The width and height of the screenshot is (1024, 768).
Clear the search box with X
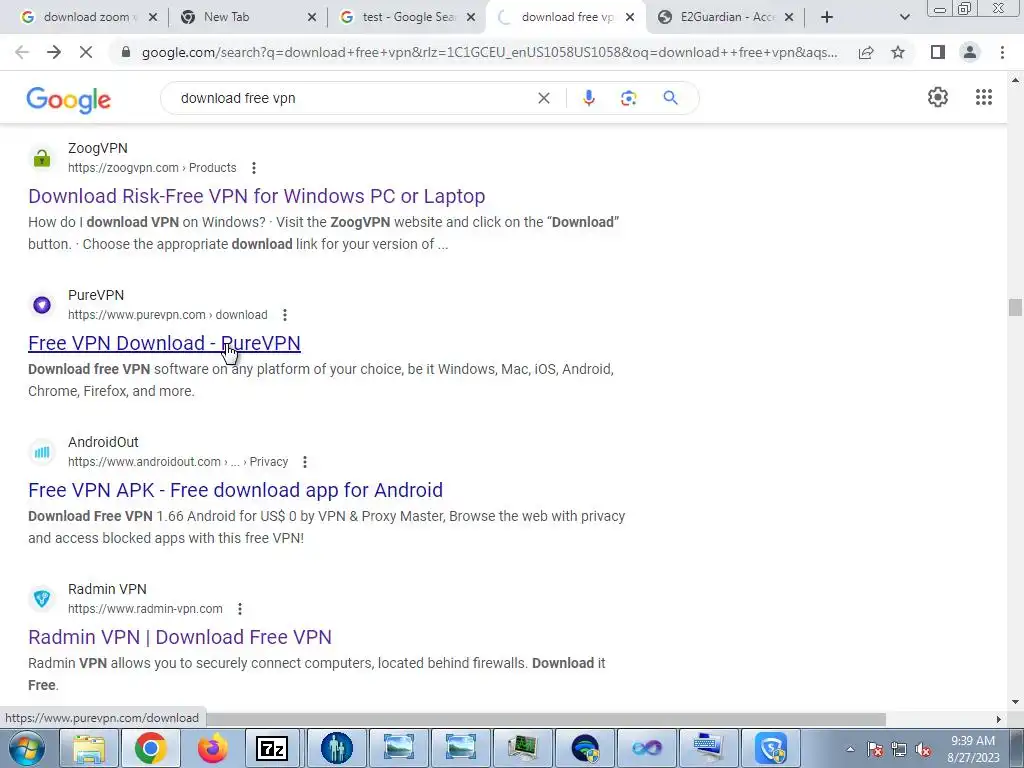[x=543, y=98]
